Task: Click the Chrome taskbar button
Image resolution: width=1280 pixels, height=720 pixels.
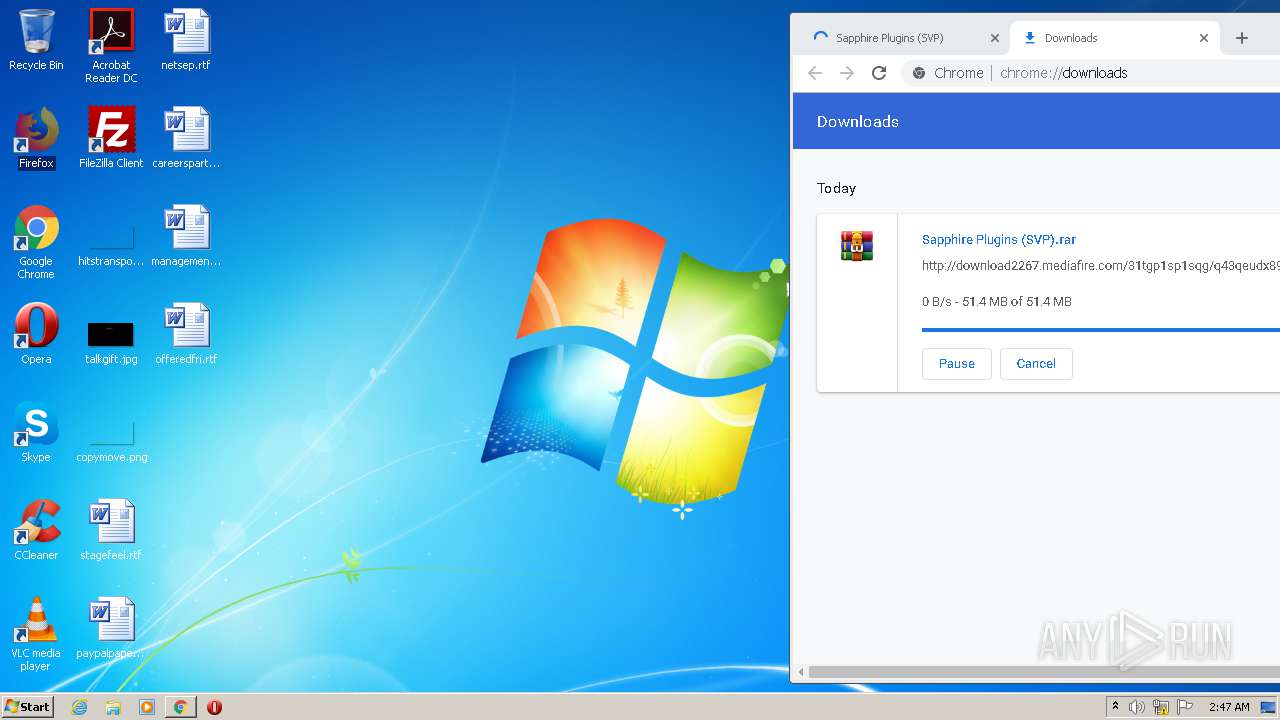Action: 180,707
